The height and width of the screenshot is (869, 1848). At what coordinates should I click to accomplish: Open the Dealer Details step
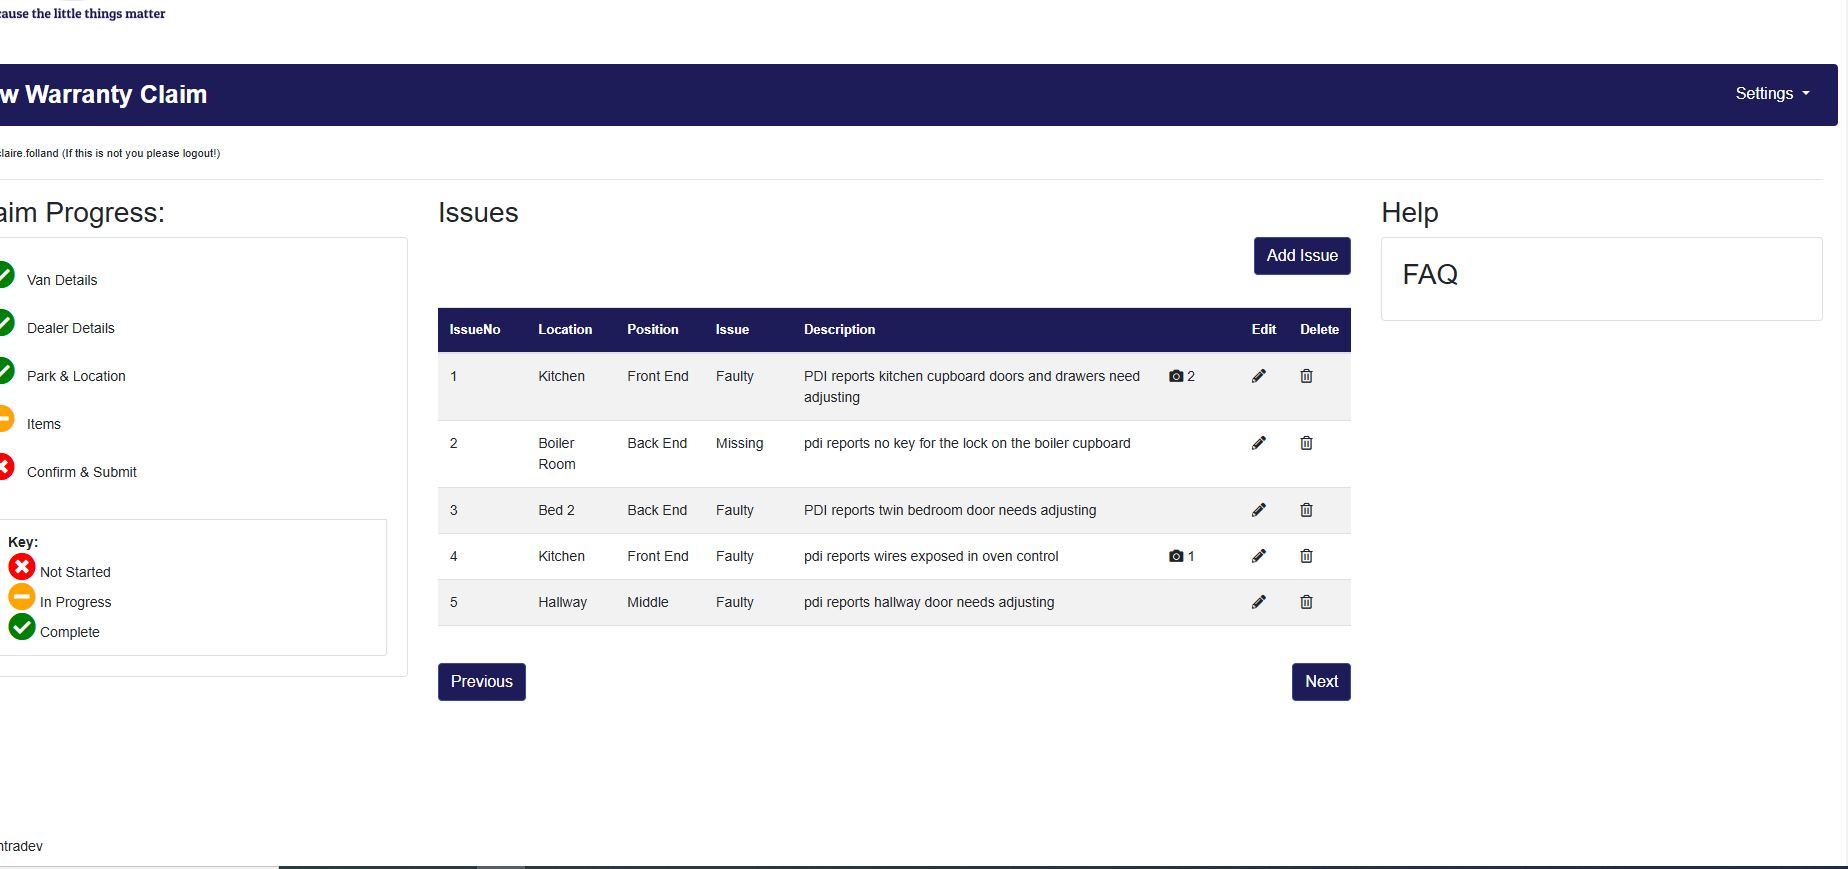pyautogui.click(x=70, y=328)
